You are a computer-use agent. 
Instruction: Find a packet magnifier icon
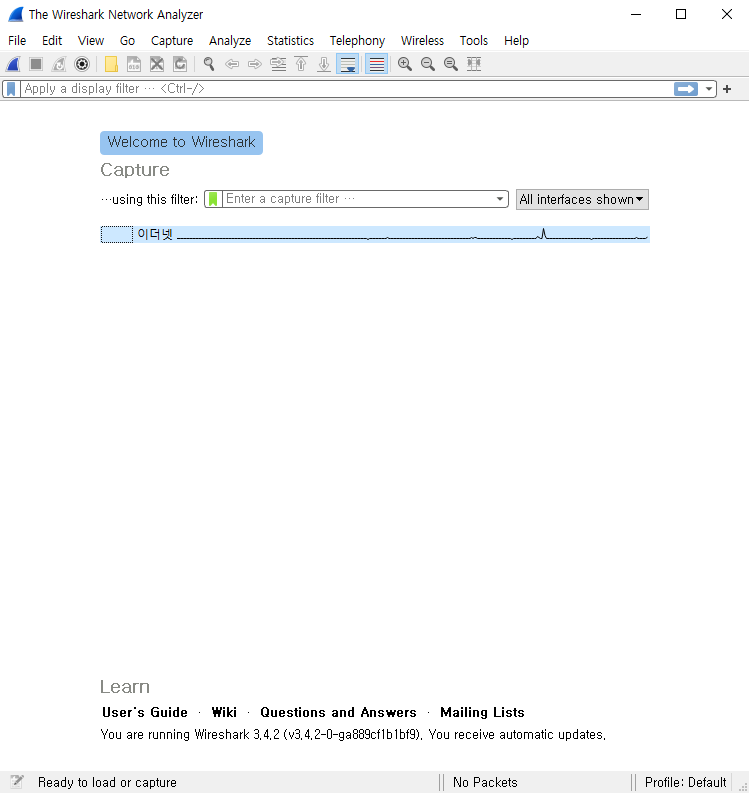[x=209, y=64]
